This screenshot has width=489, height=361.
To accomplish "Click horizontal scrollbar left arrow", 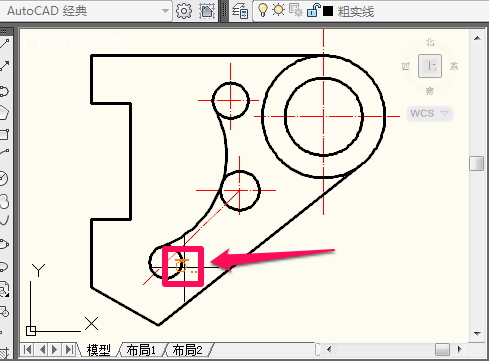I will [329, 350].
